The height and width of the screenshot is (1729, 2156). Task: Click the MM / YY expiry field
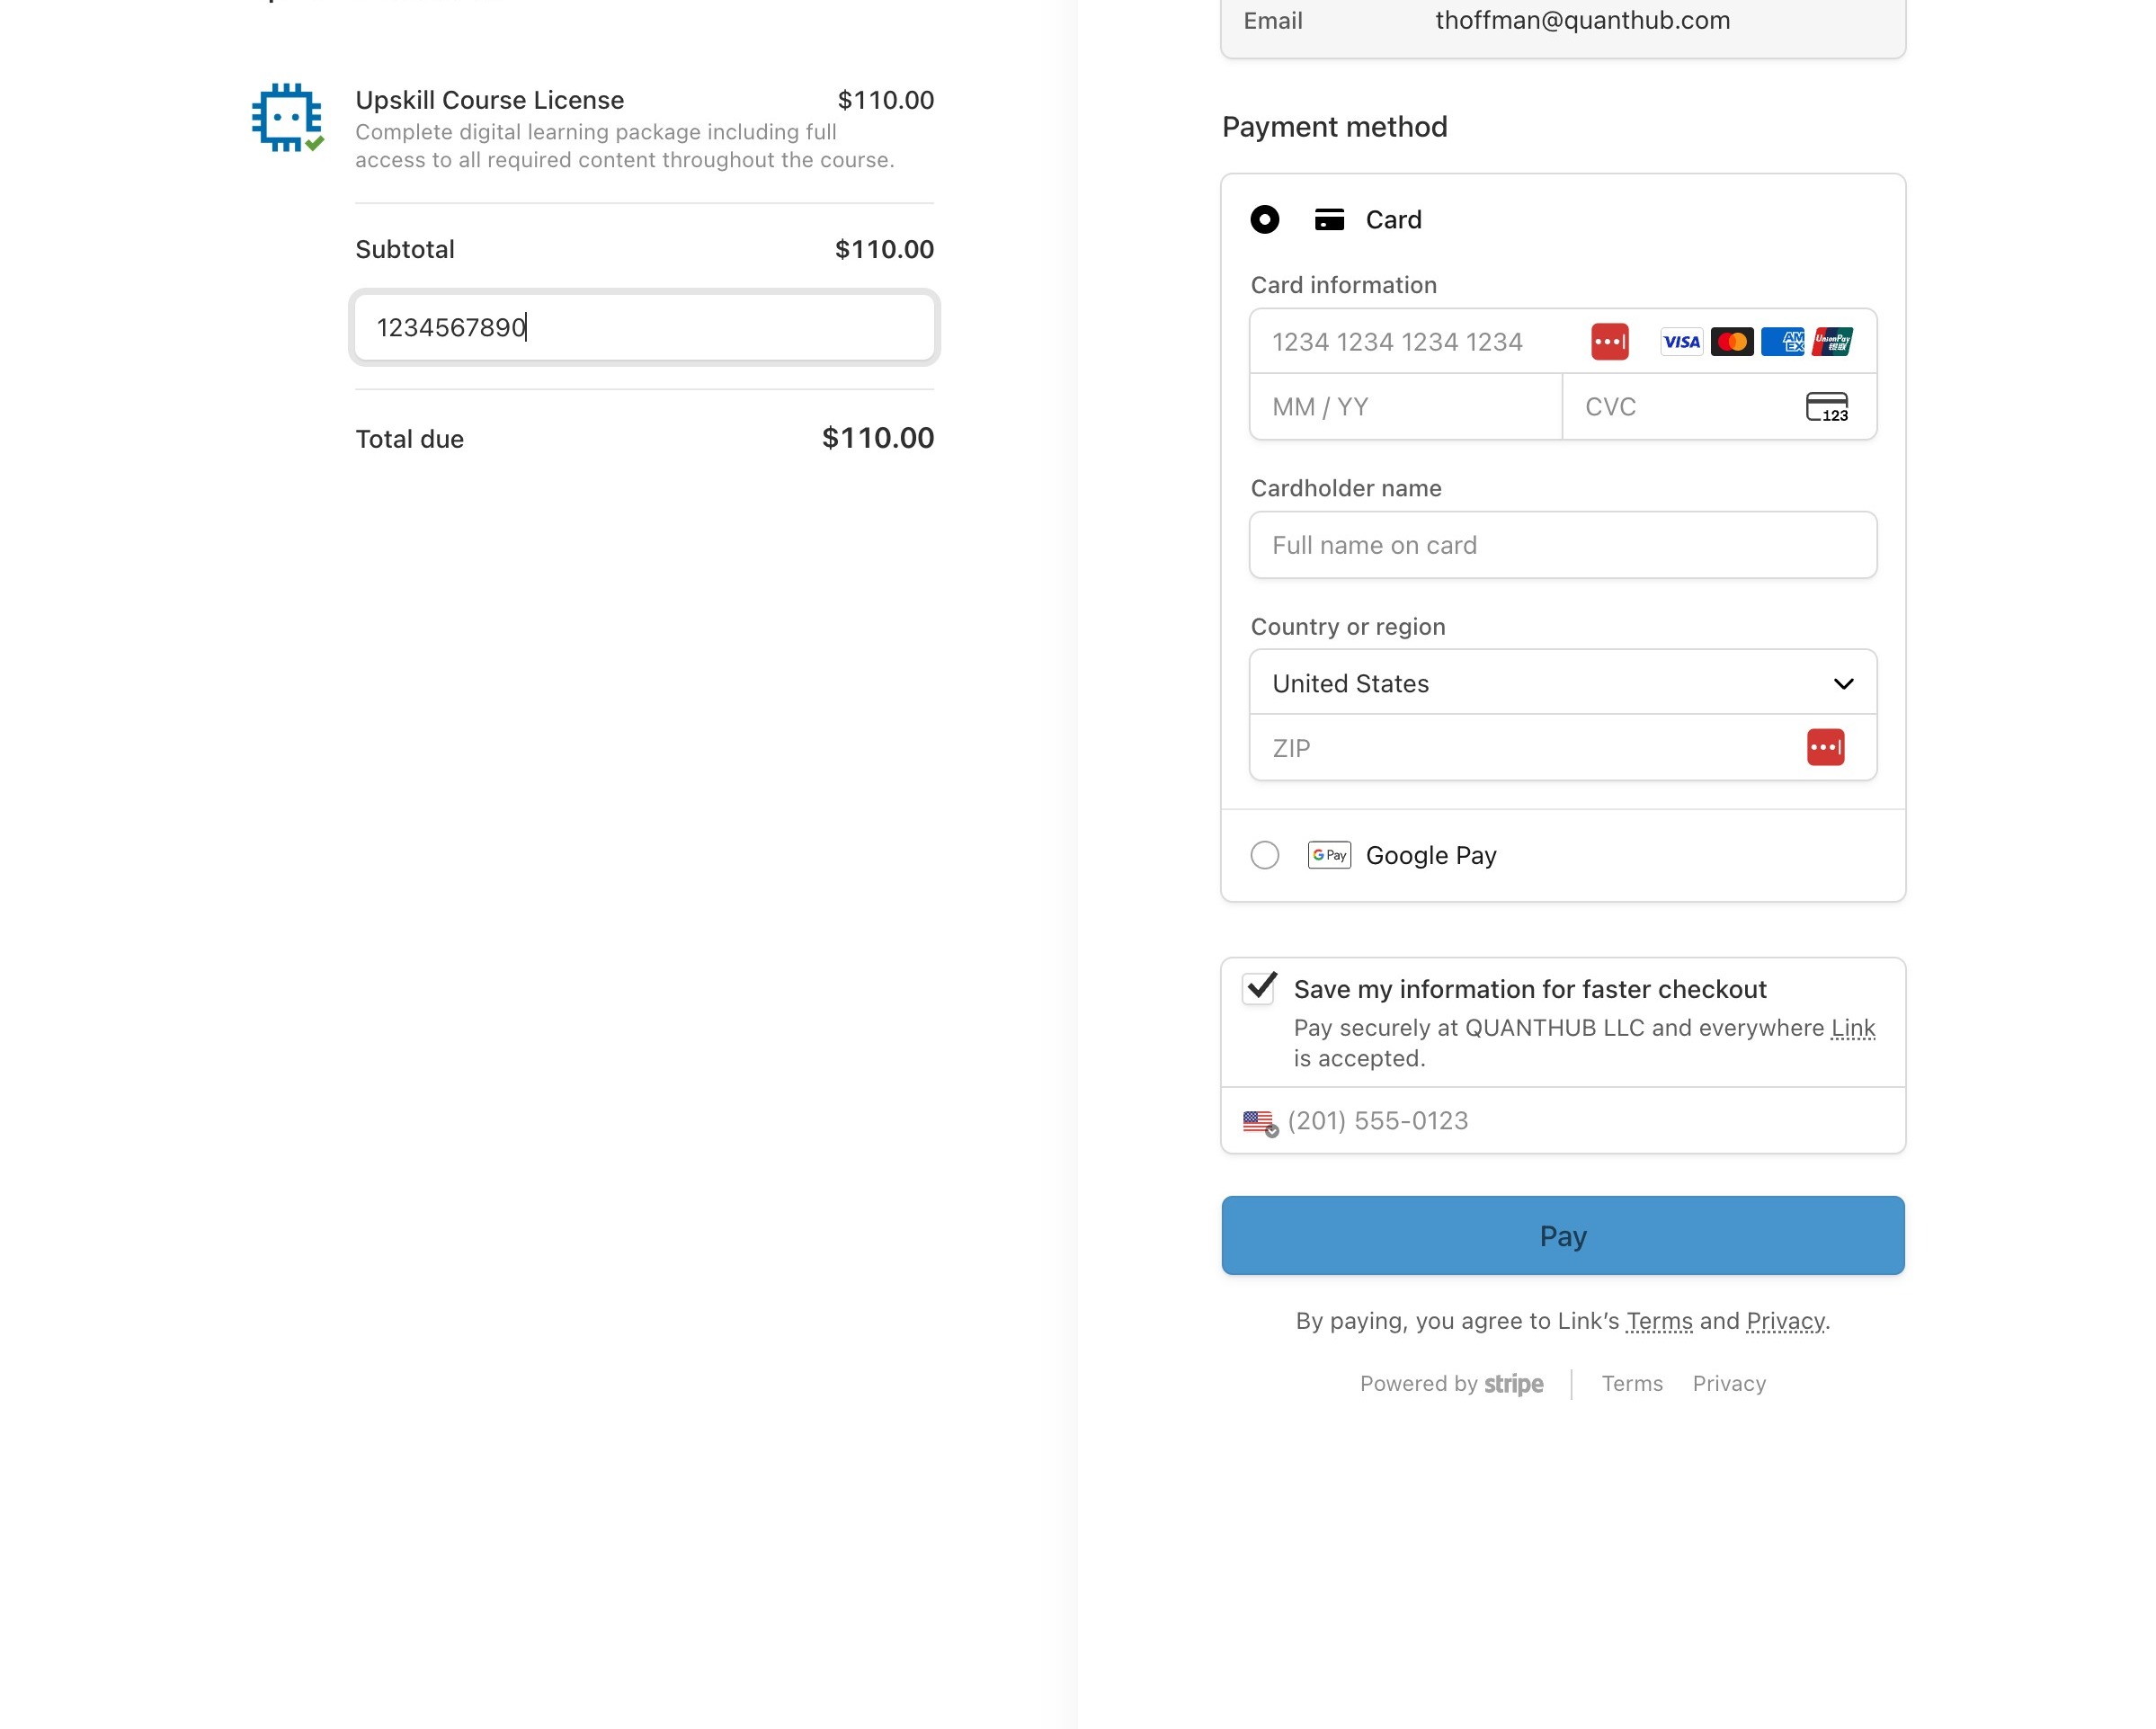coord(1405,407)
